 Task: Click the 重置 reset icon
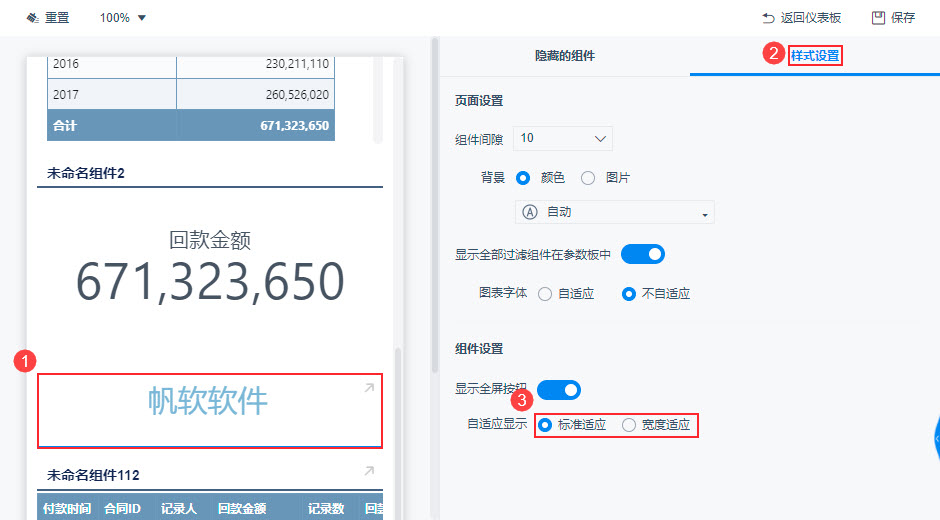tap(32, 18)
